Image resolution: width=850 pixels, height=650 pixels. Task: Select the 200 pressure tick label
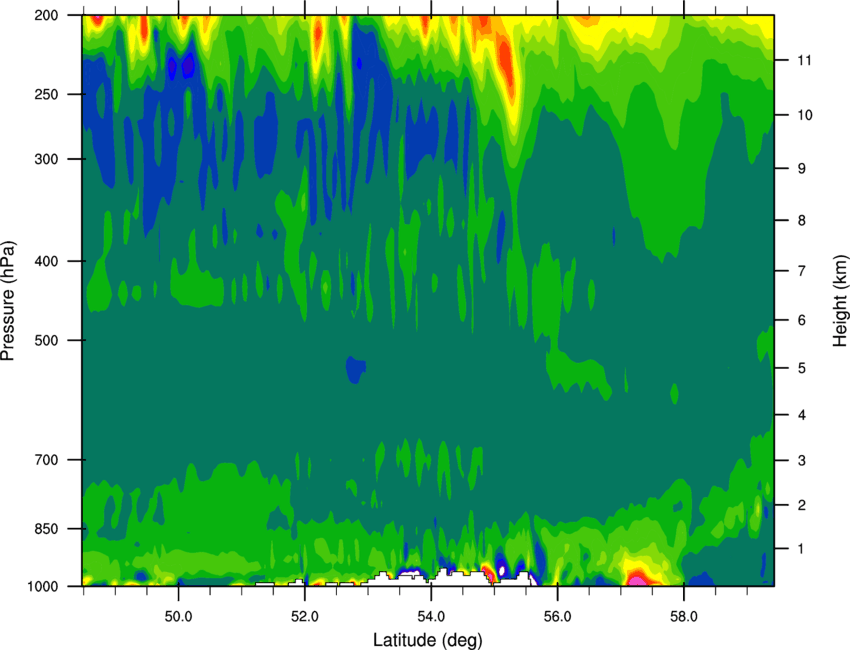point(46,15)
